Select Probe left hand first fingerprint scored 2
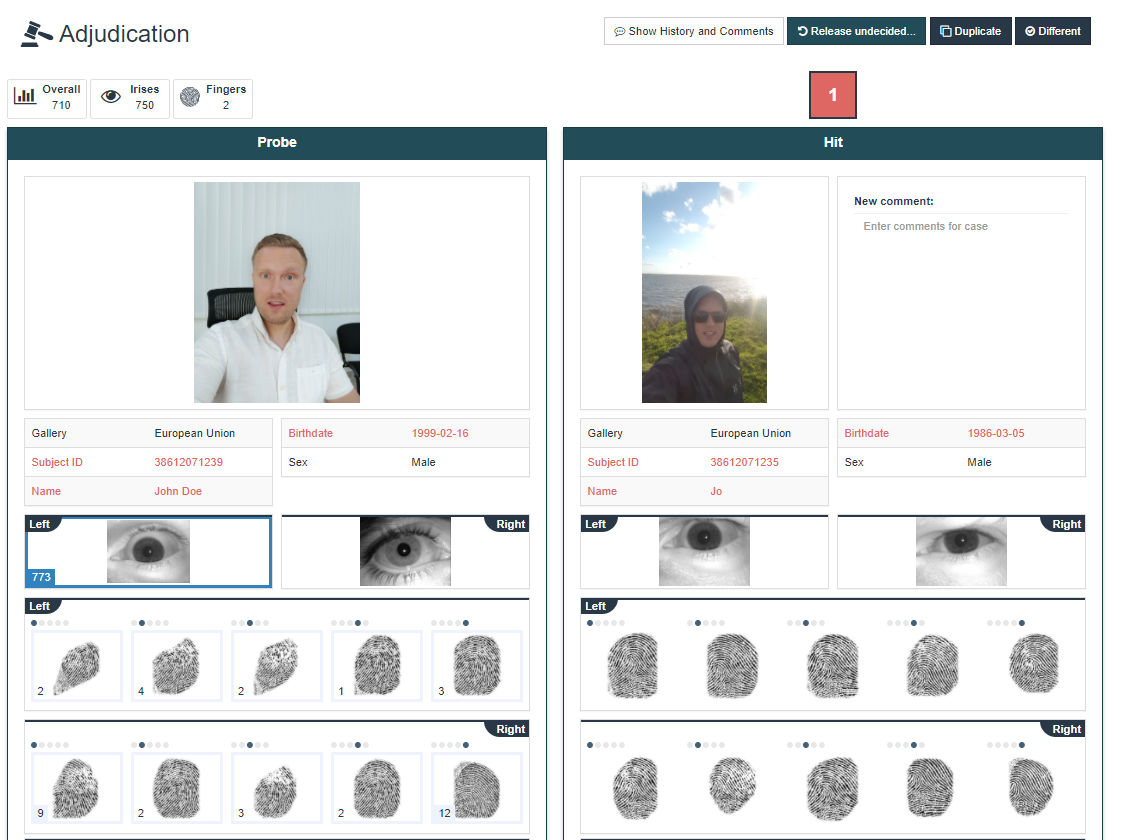The height and width of the screenshot is (840, 1121). click(x=76, y=666)
